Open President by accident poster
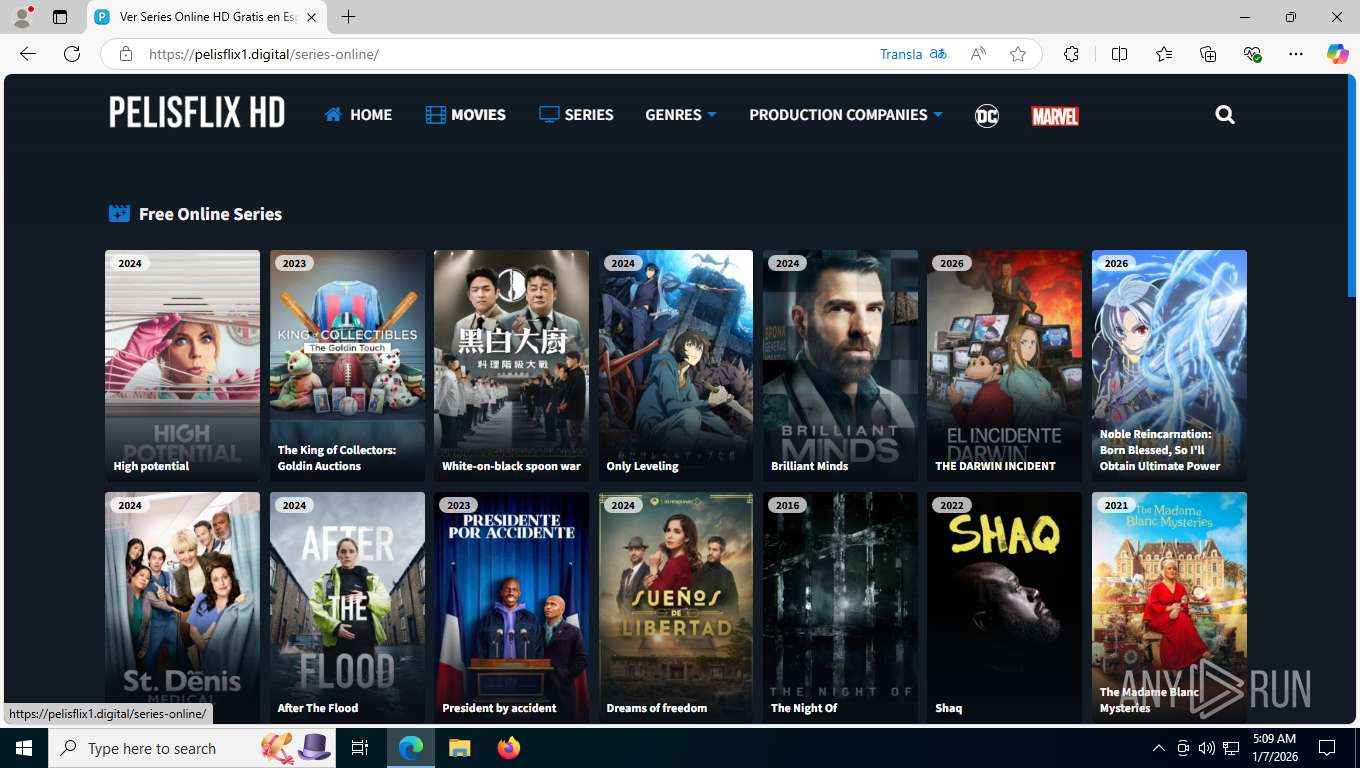 511,608
